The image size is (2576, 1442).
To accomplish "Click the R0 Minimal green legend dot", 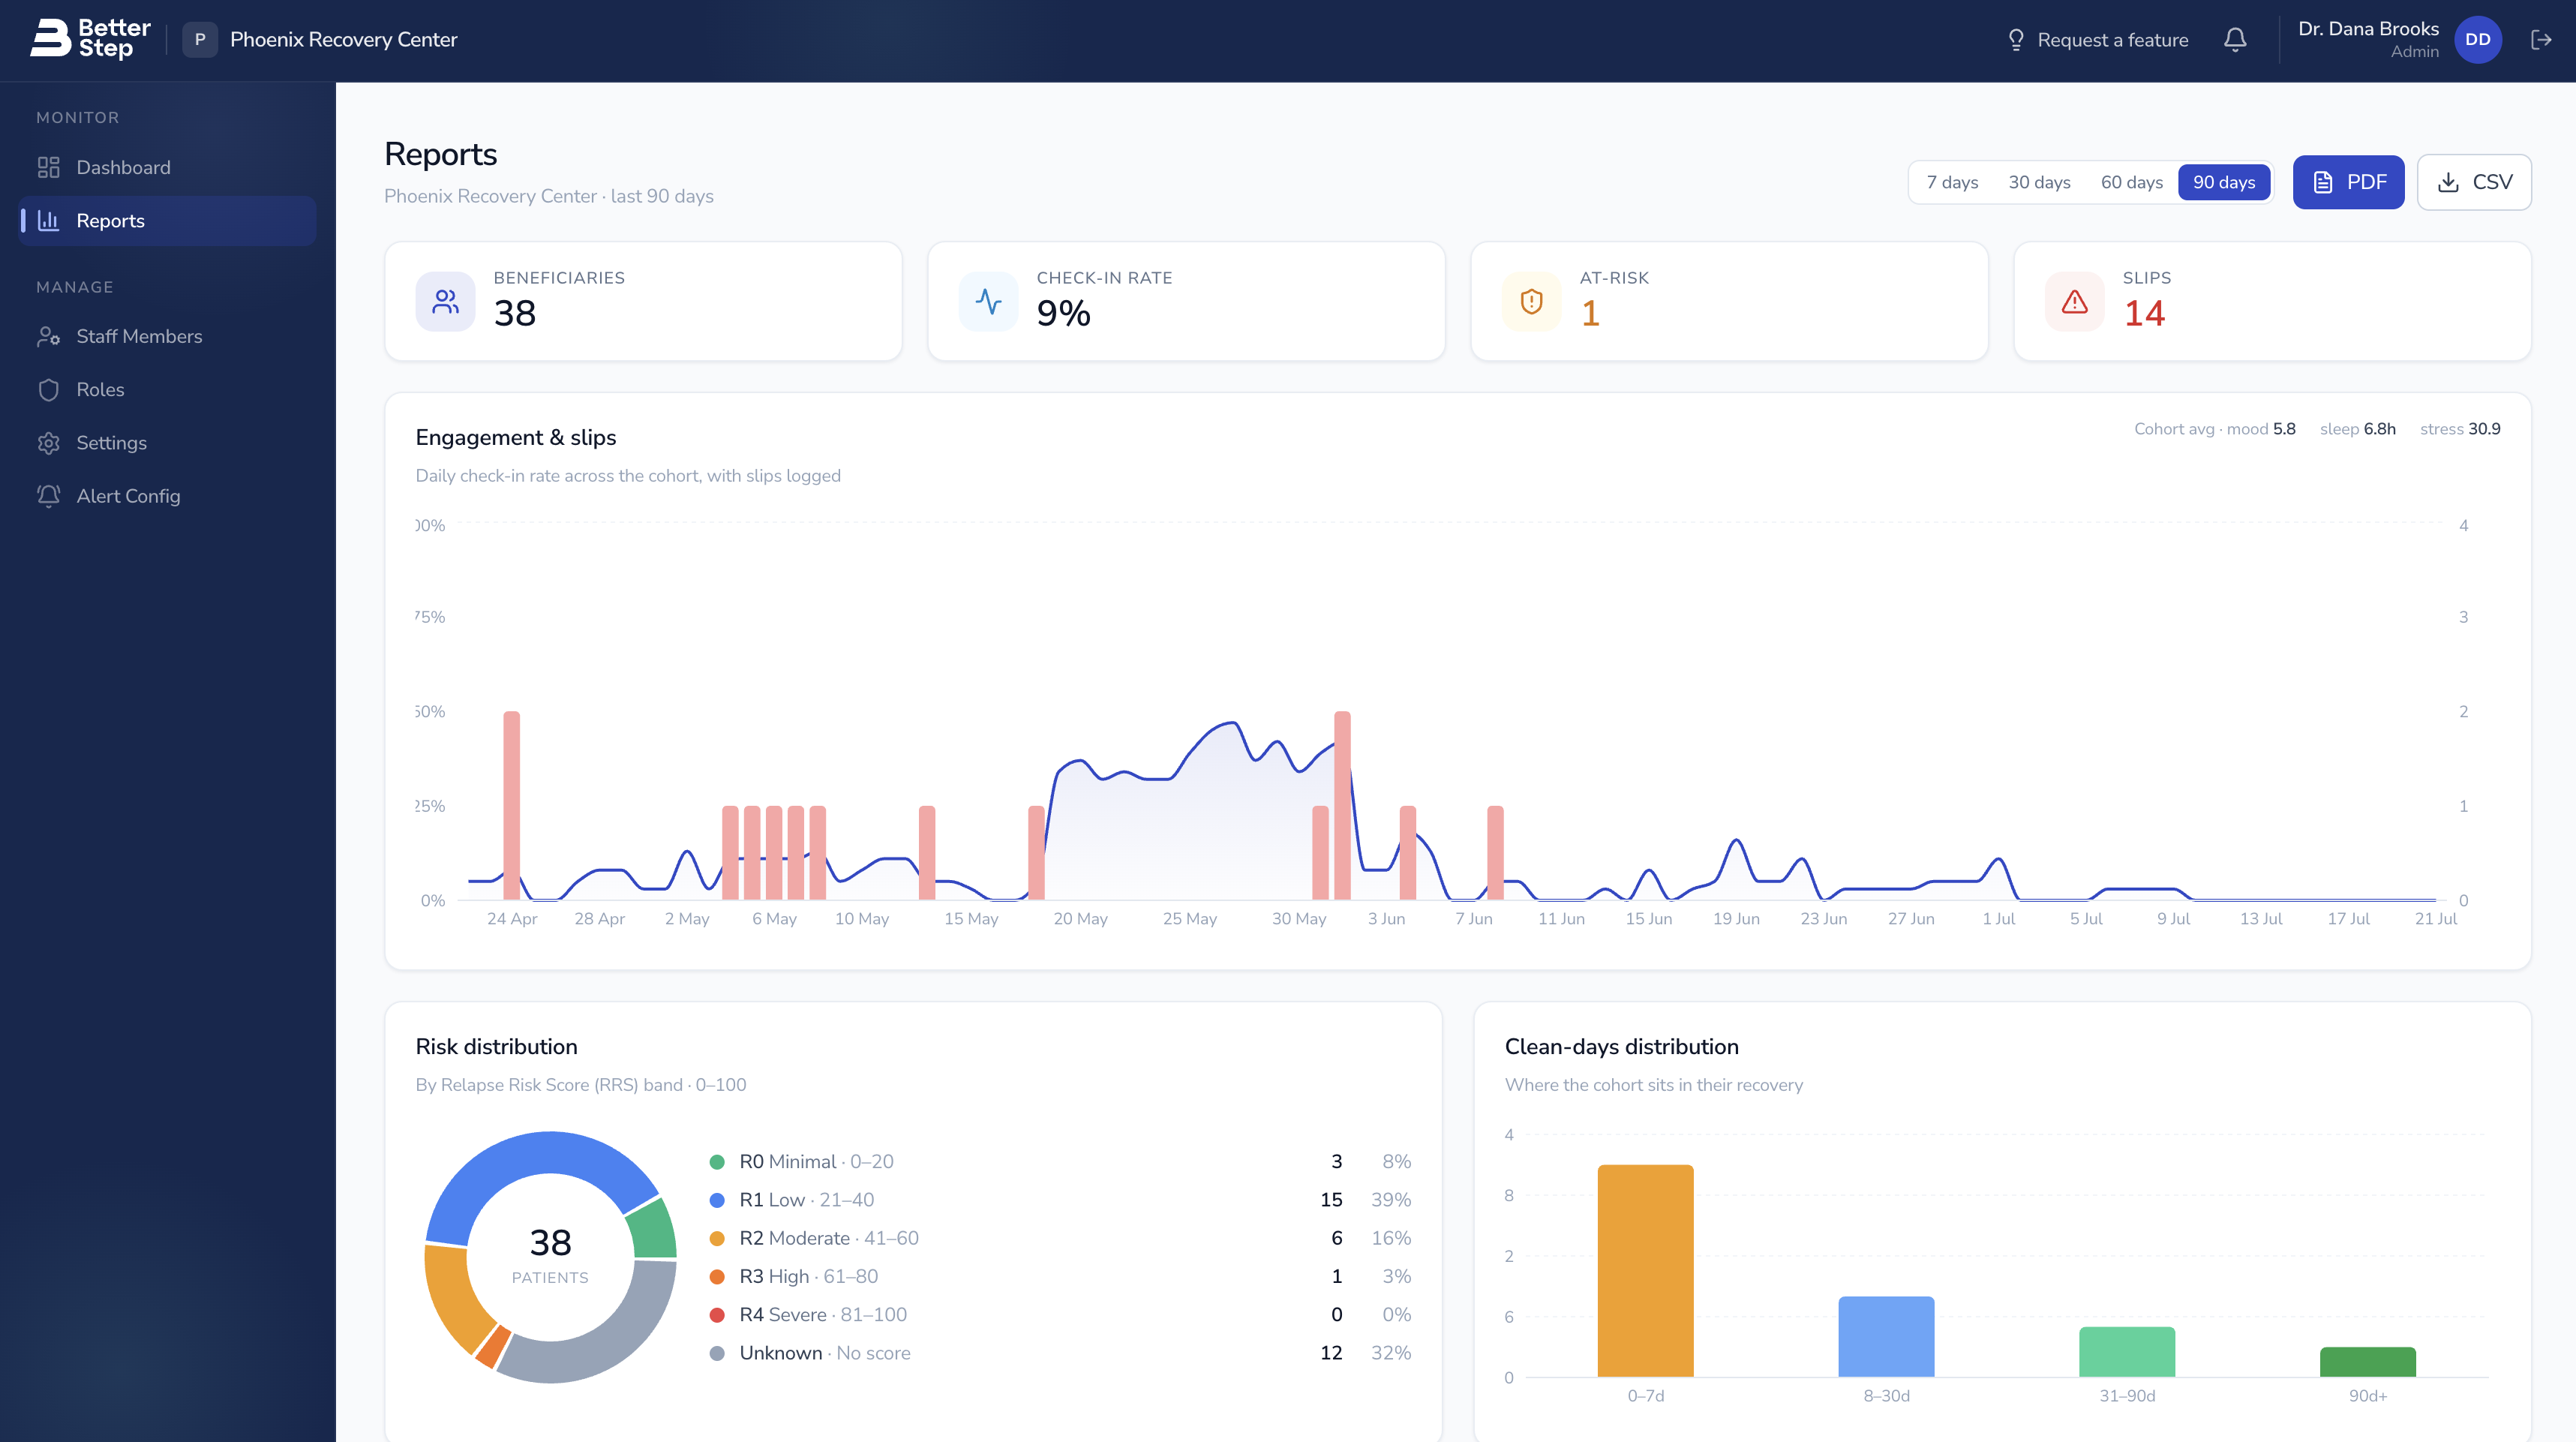I will coord(717,1162).
